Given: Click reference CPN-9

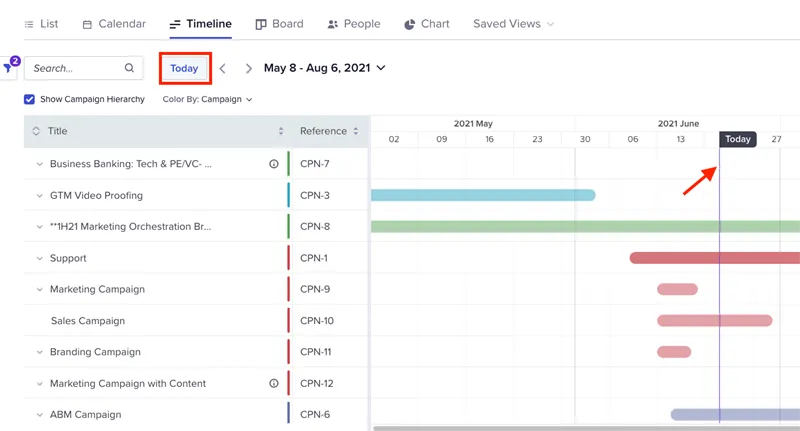Looking at the screenshot, I should (x=315, y=289).
